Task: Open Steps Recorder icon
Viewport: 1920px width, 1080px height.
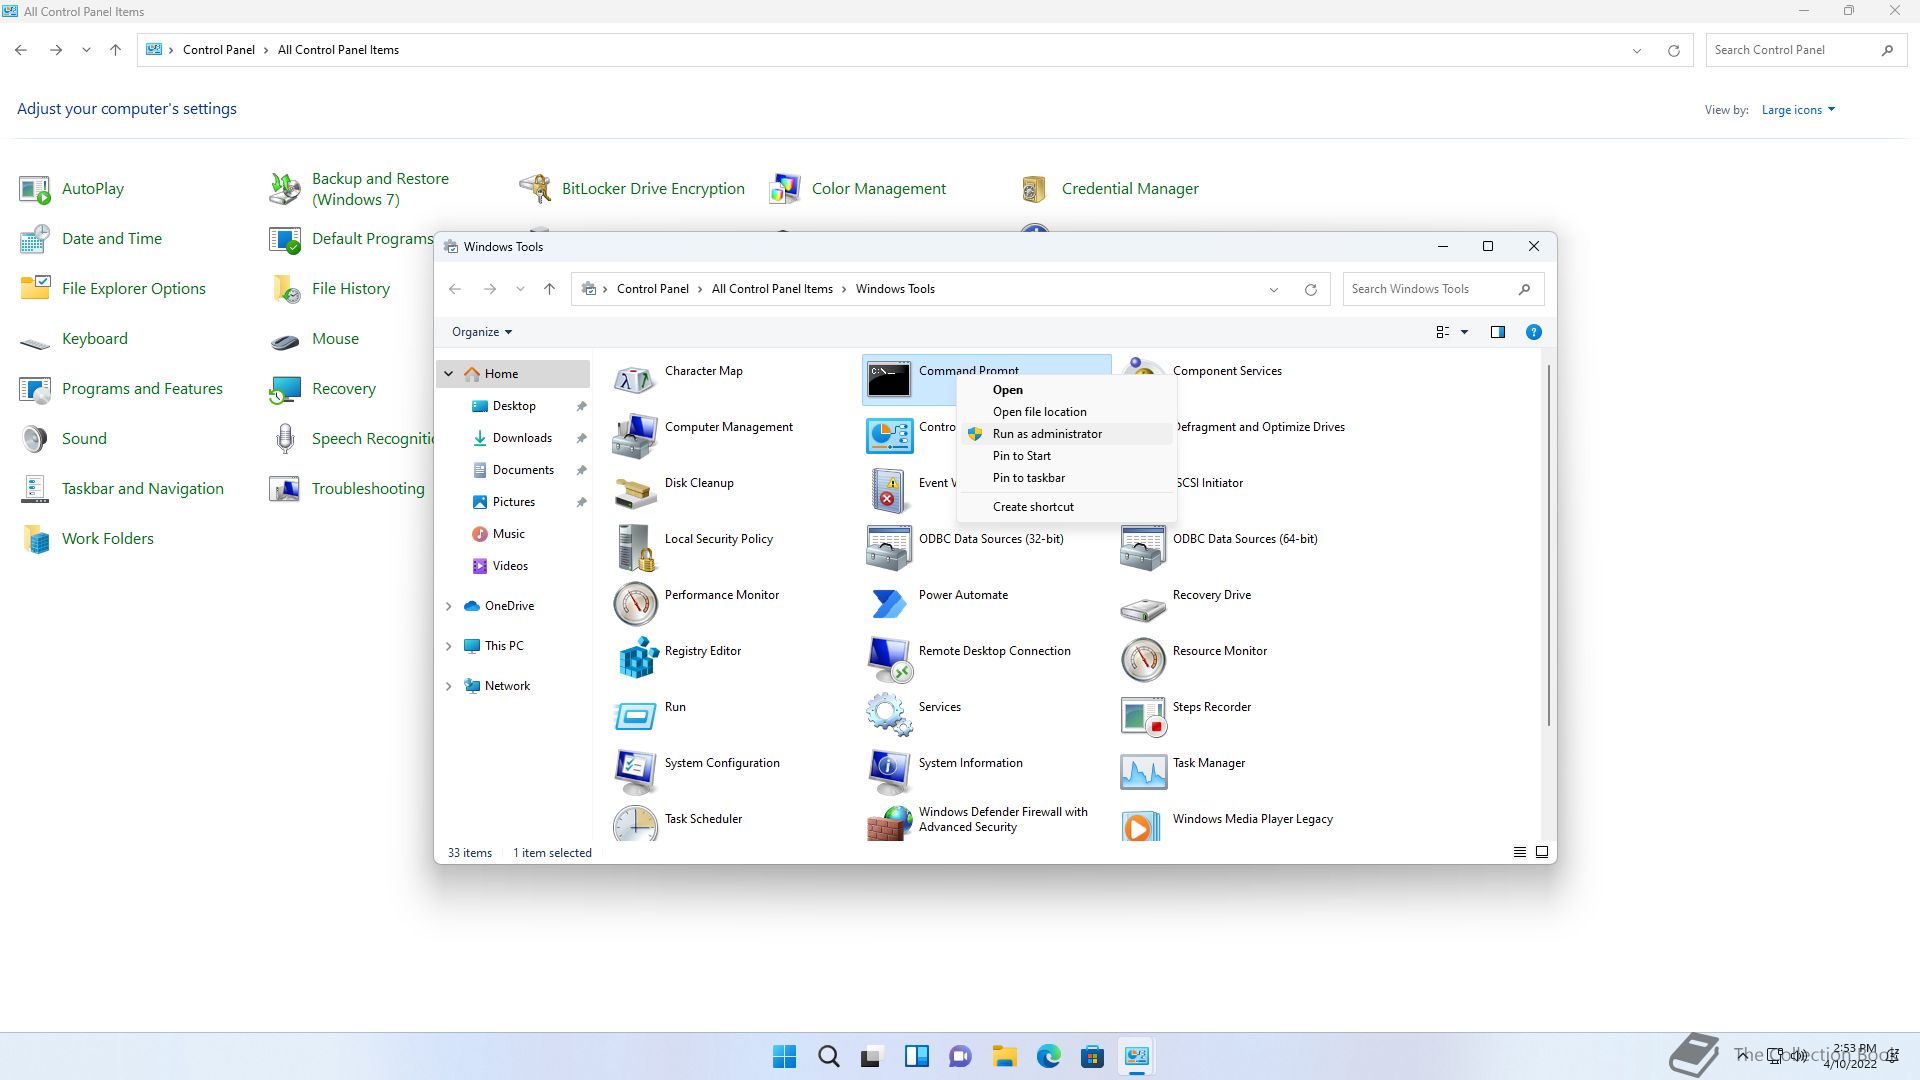Action: pyautogui.click(x=1143, y=715)
